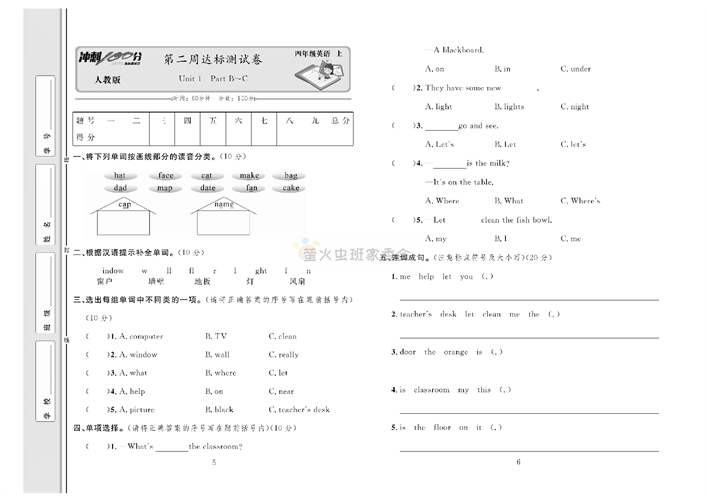Image resolution: width=707 pixels, height=500 pixels.
Task: Choose option "A. my" for the fish bowl question
Action: coord(436,239)
